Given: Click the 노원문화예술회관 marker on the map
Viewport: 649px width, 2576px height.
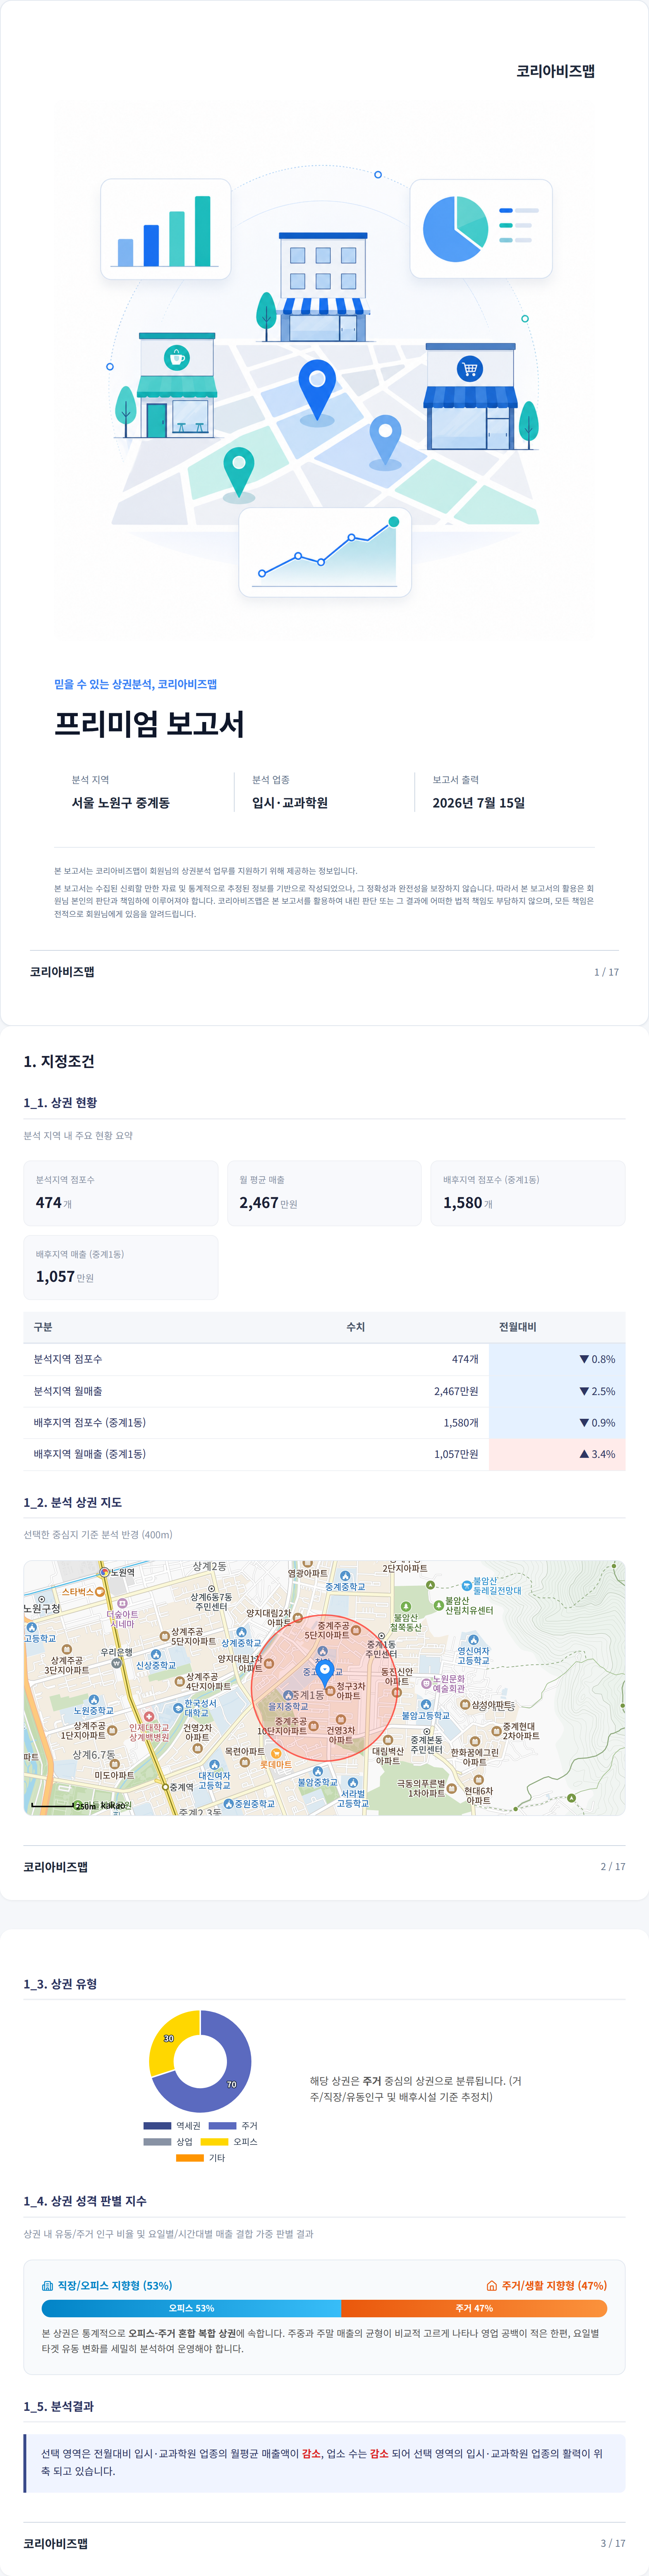Looking at the screenshot, I should (426, 1684).
